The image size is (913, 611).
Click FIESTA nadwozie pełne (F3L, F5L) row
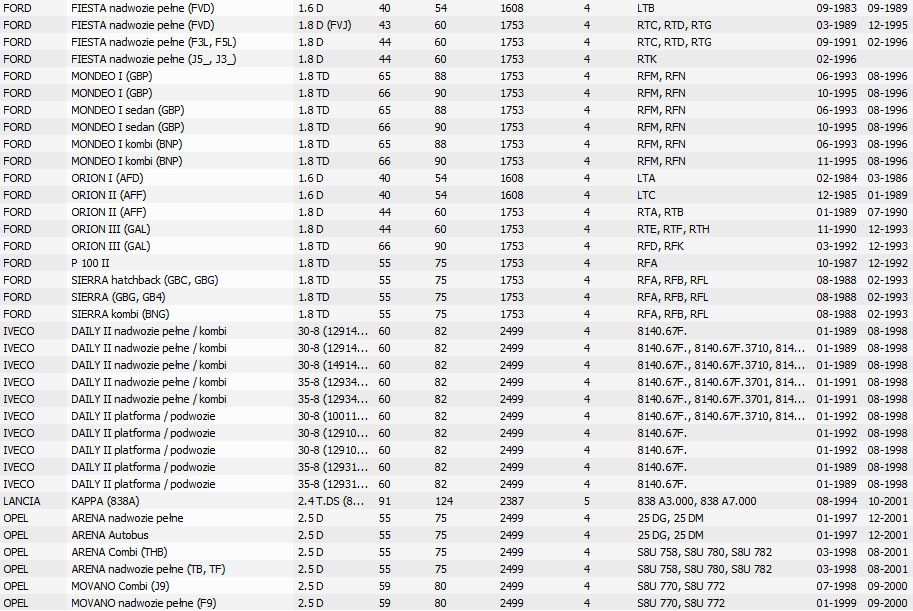click(x=456, y=42)
